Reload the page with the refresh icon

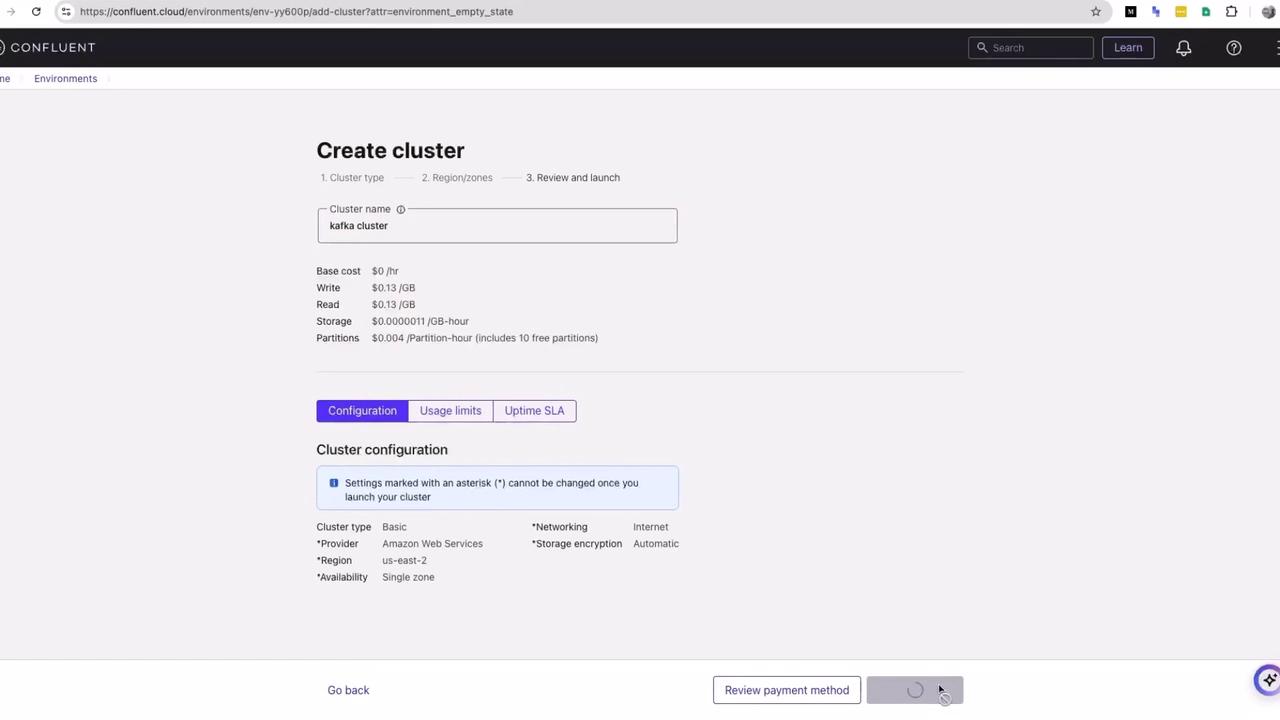[36, 12]
